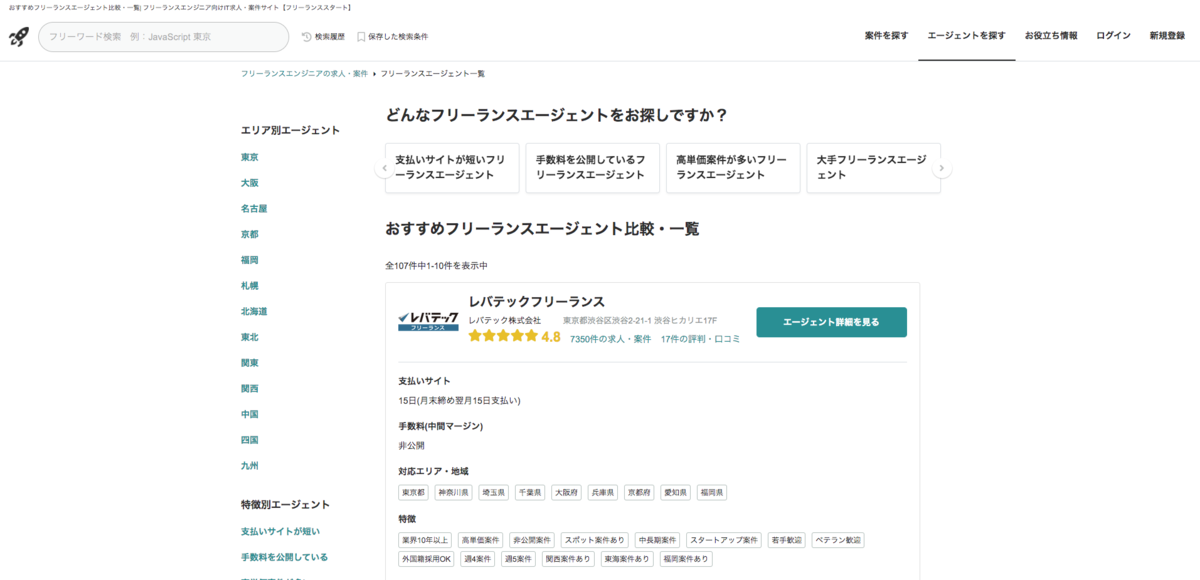Open 手数料を公開している sidebar link
The height and width of the screenshot is (580, 1200).
(285, 557)
